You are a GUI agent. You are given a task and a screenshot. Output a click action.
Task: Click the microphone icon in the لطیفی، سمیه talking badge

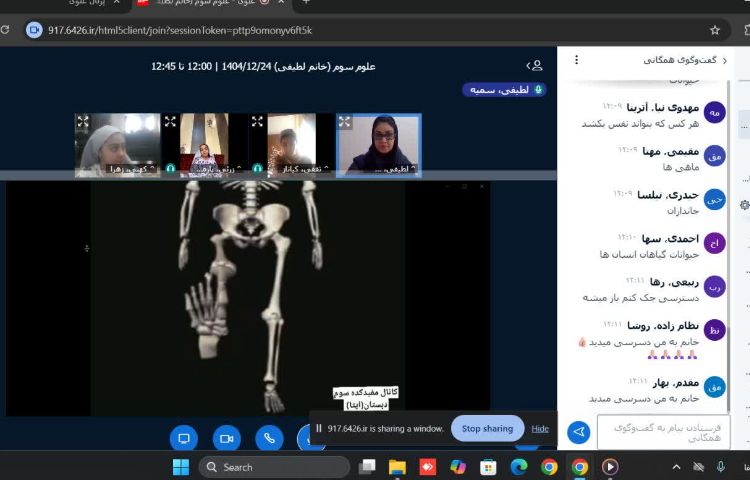[538, 89]
